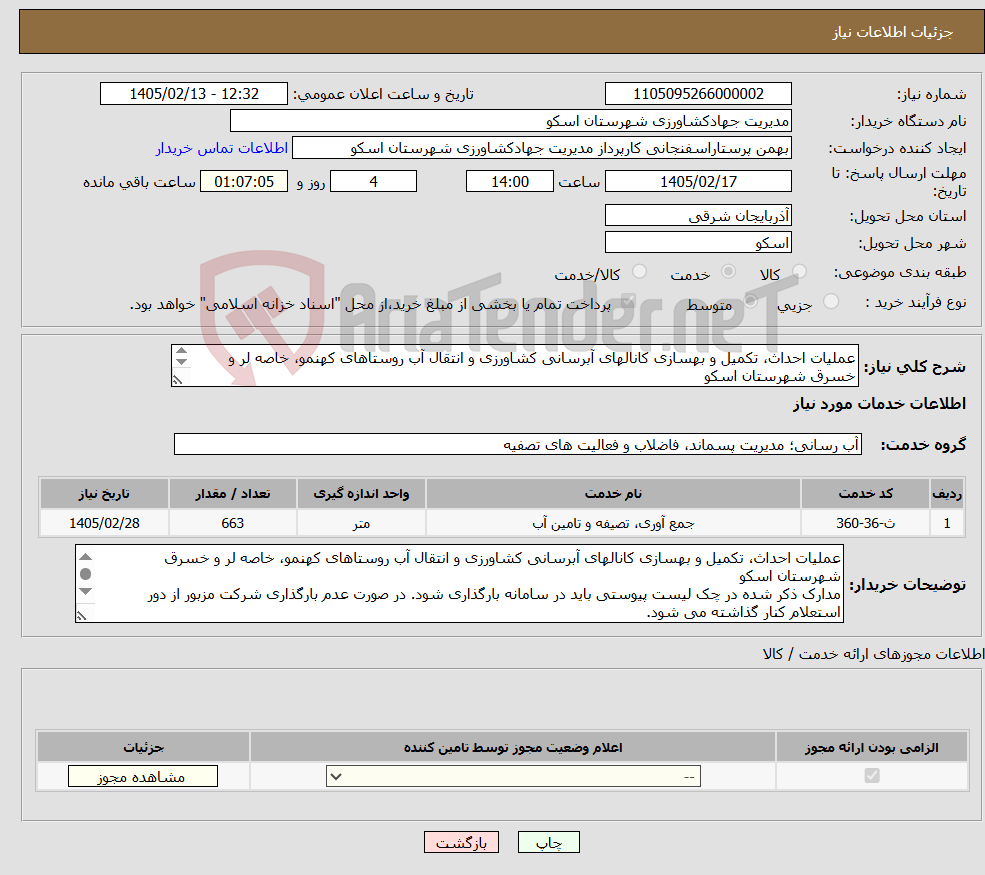Click the چاپ print button

coord(548,842)
